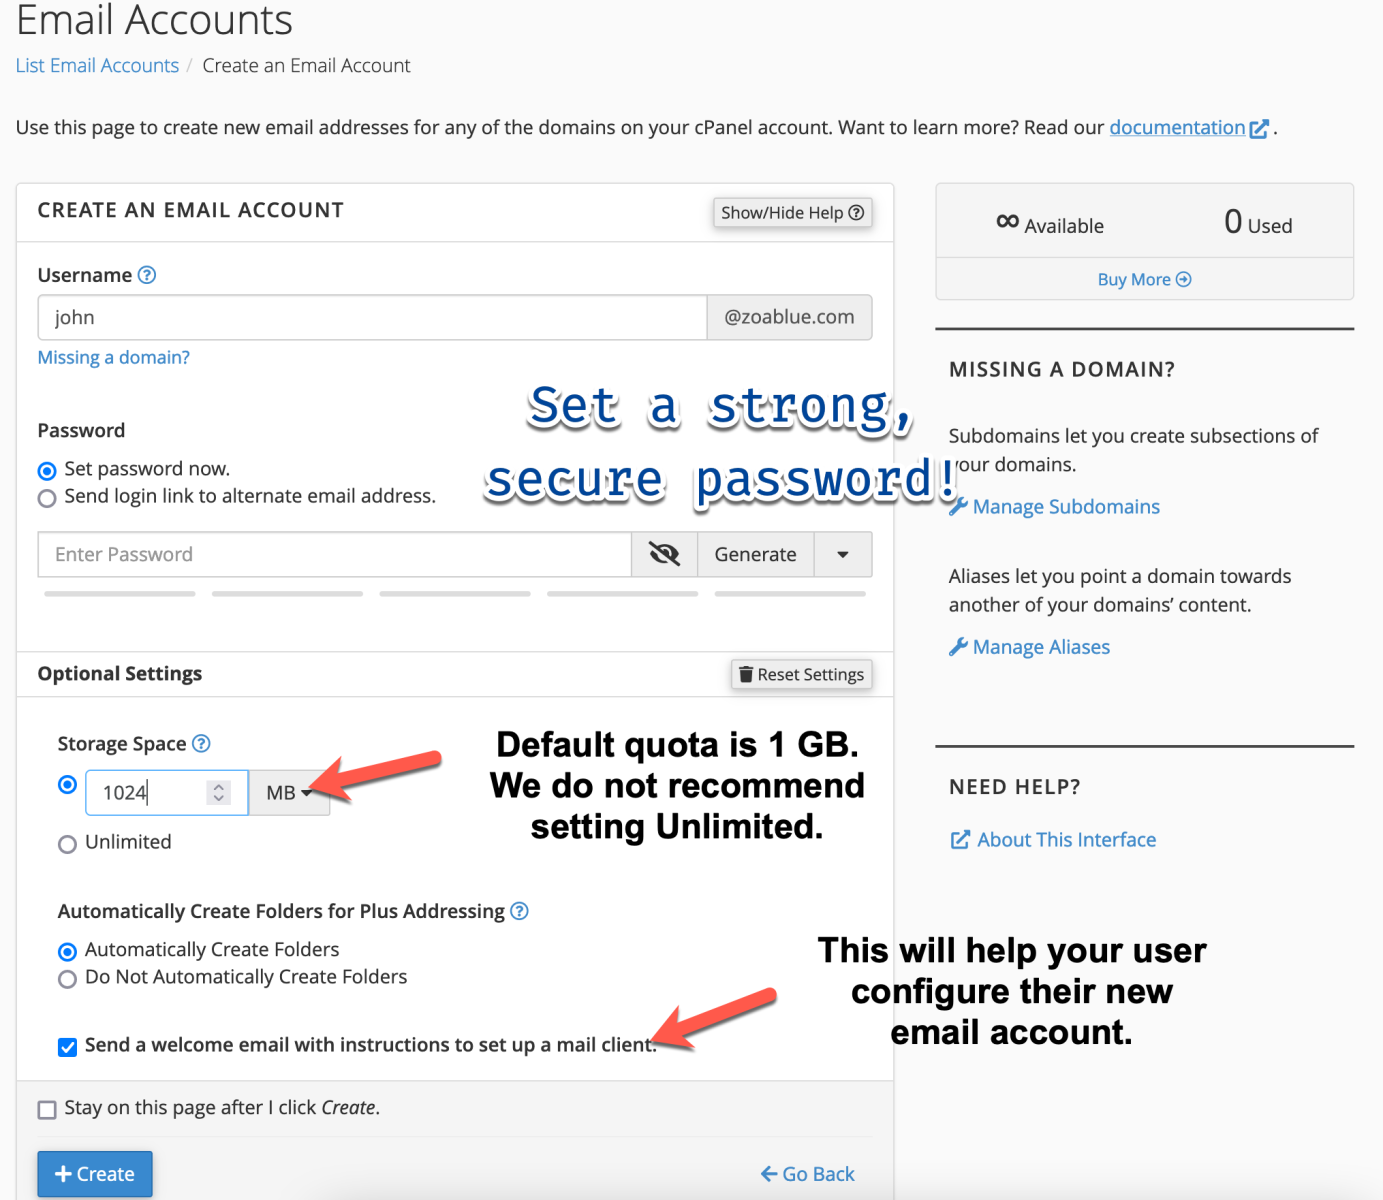Open About This Interface link
This screenshot has height=1200, width=1383.
coord(1065,840)
